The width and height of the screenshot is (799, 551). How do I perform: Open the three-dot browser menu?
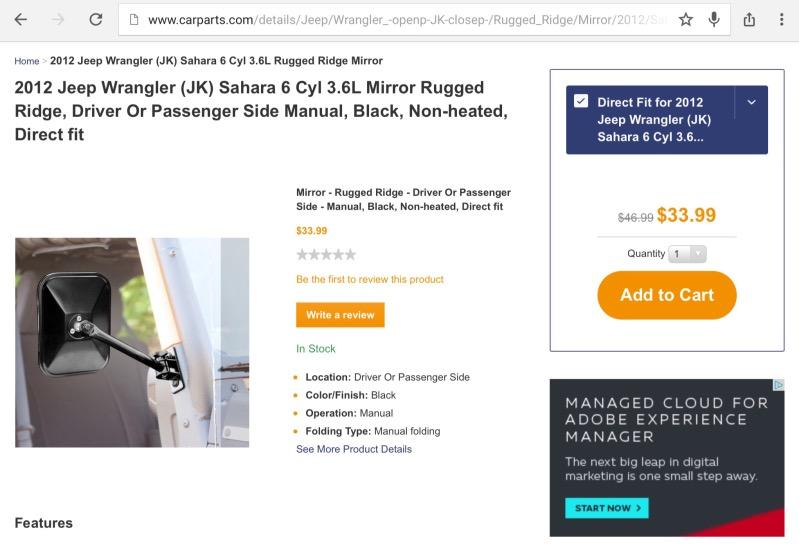point(781,19)
